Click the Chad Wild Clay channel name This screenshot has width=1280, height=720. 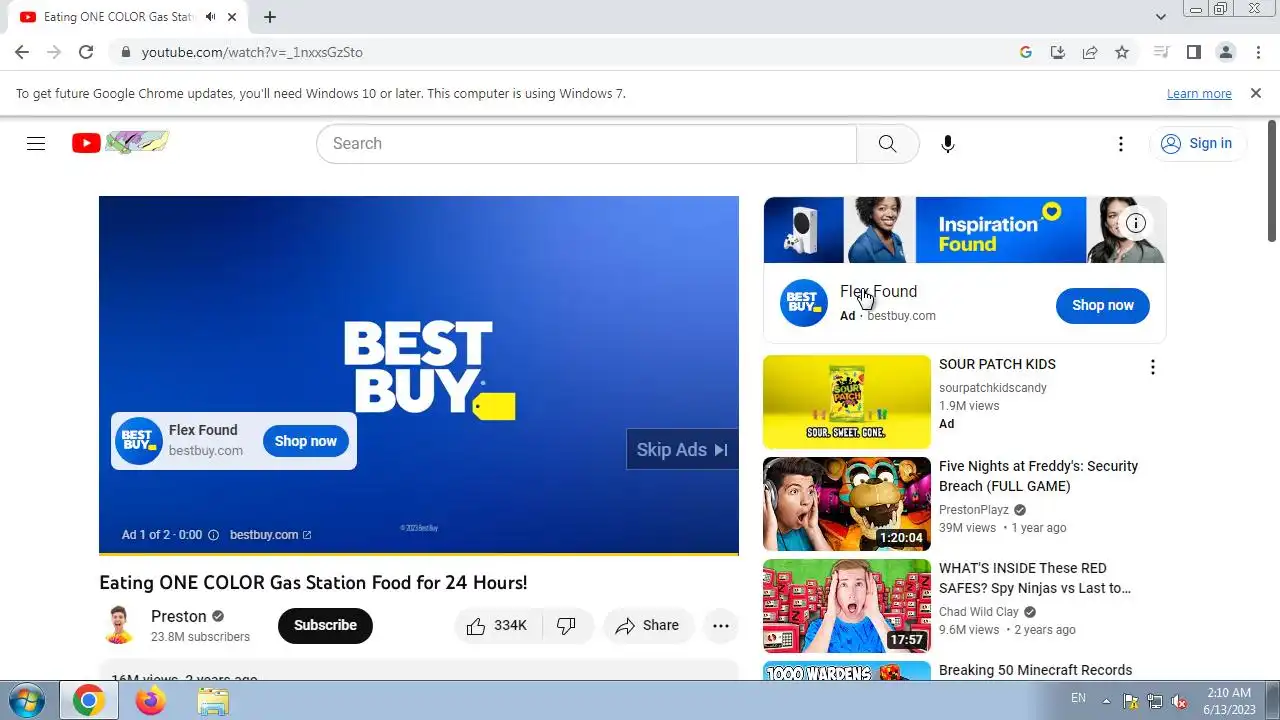pos(979,612)
